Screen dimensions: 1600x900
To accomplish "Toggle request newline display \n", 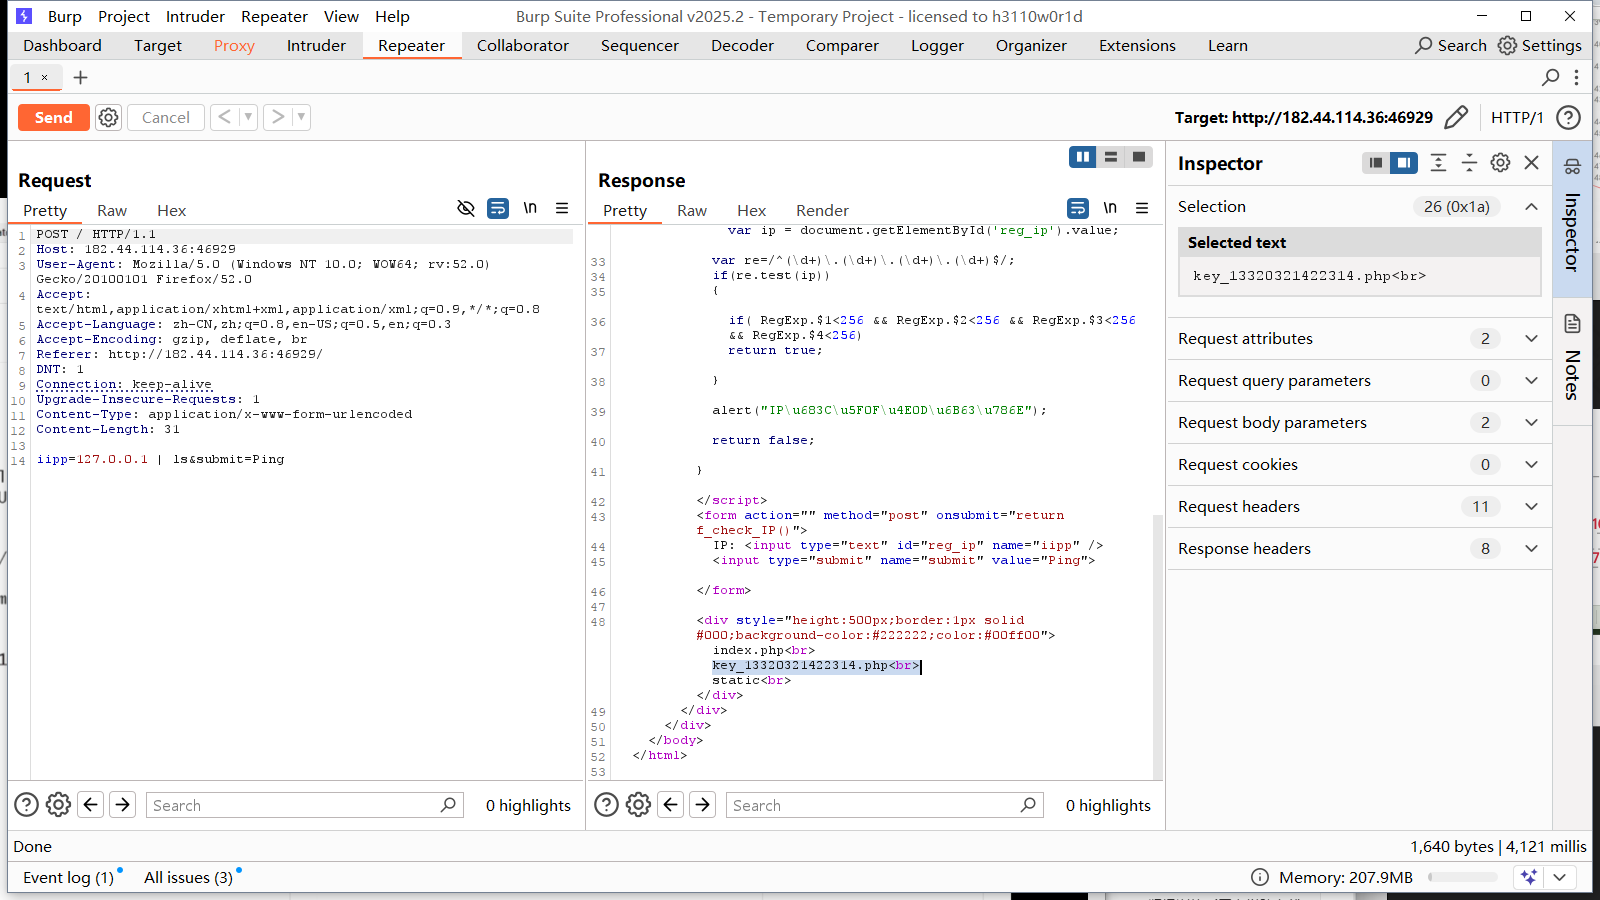I will pos(530,208).
